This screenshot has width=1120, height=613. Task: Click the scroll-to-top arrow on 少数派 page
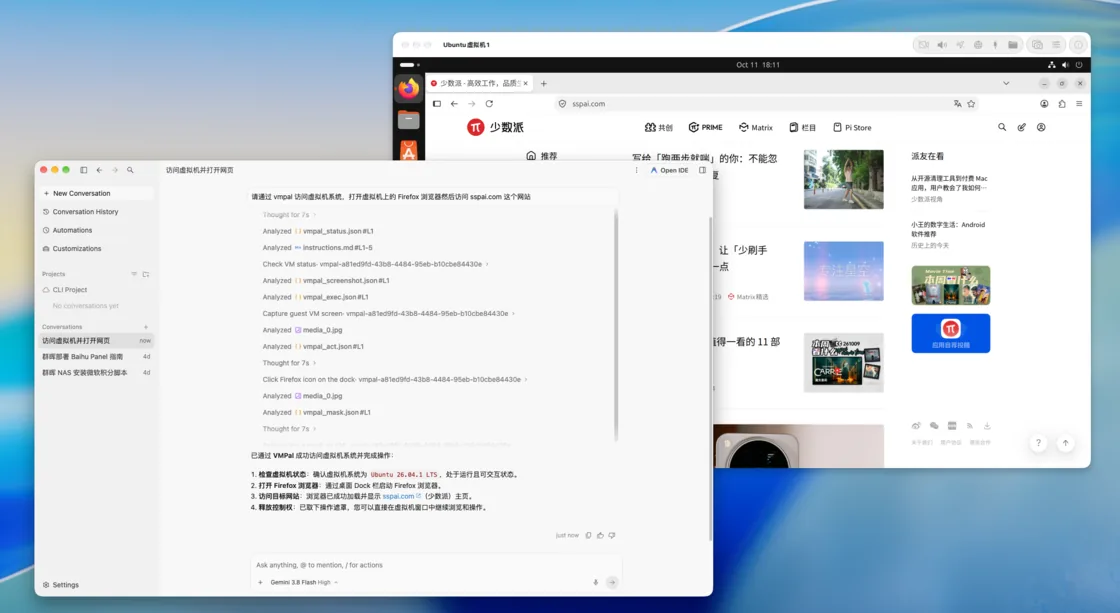tap(1065, 443)
